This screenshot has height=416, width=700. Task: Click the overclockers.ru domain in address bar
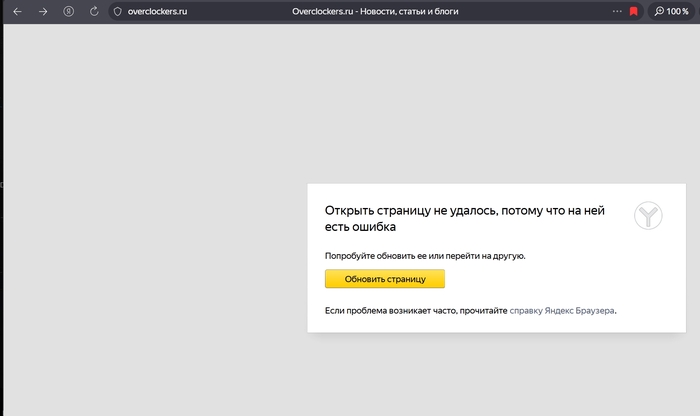click(157, 11)
